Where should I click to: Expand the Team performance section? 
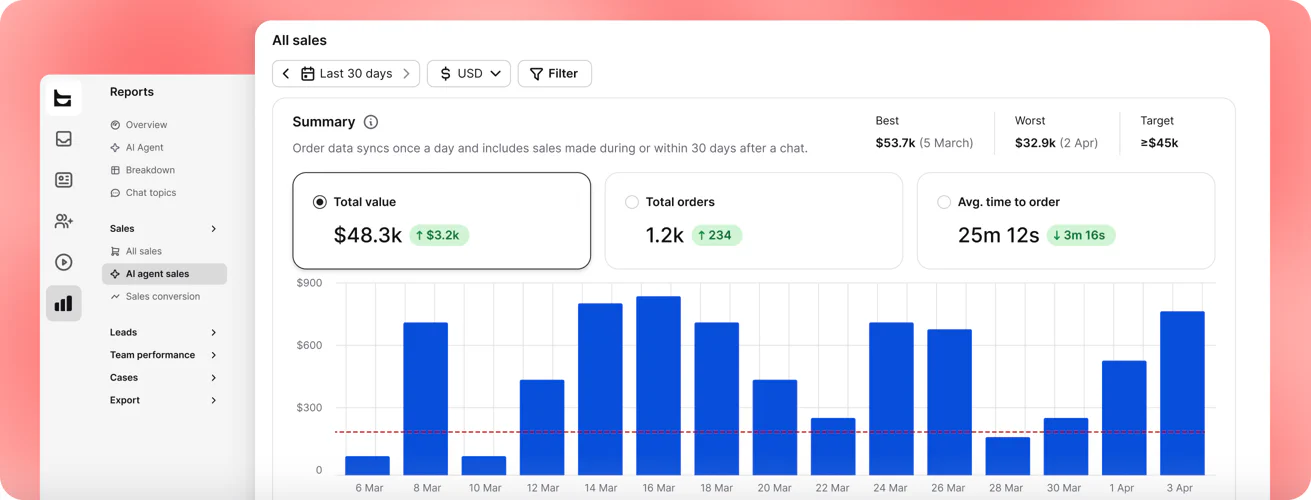(214, 355)
